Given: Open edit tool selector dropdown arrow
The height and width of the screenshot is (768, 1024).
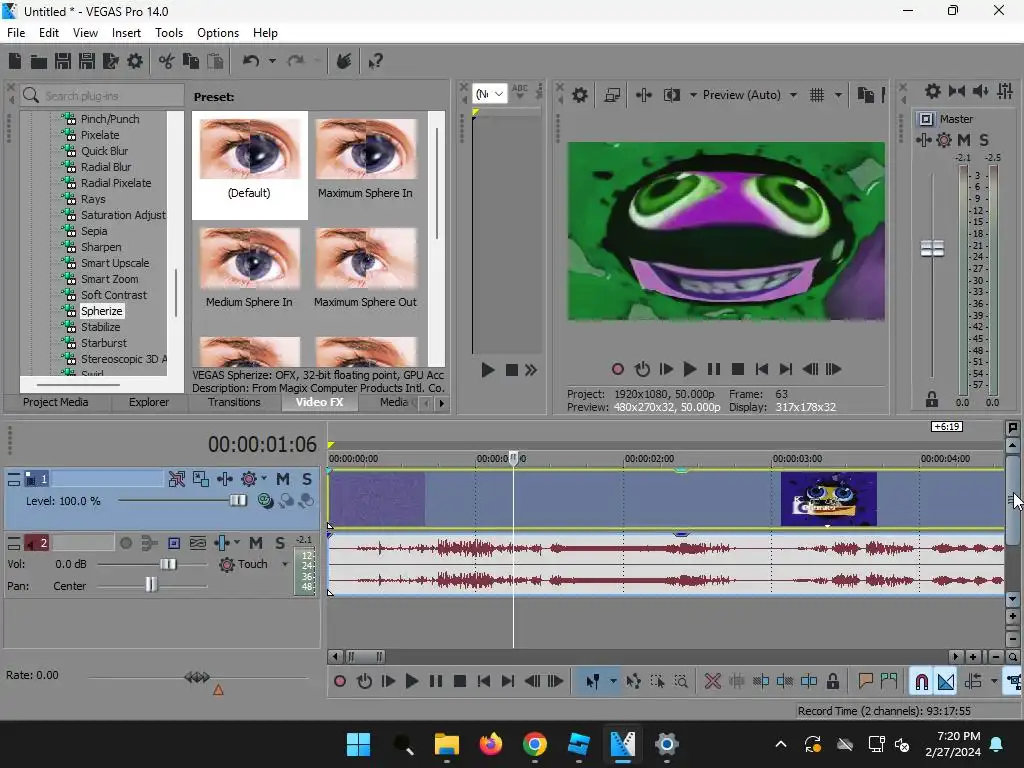Looking at the screenshot, I should [613, 681].
